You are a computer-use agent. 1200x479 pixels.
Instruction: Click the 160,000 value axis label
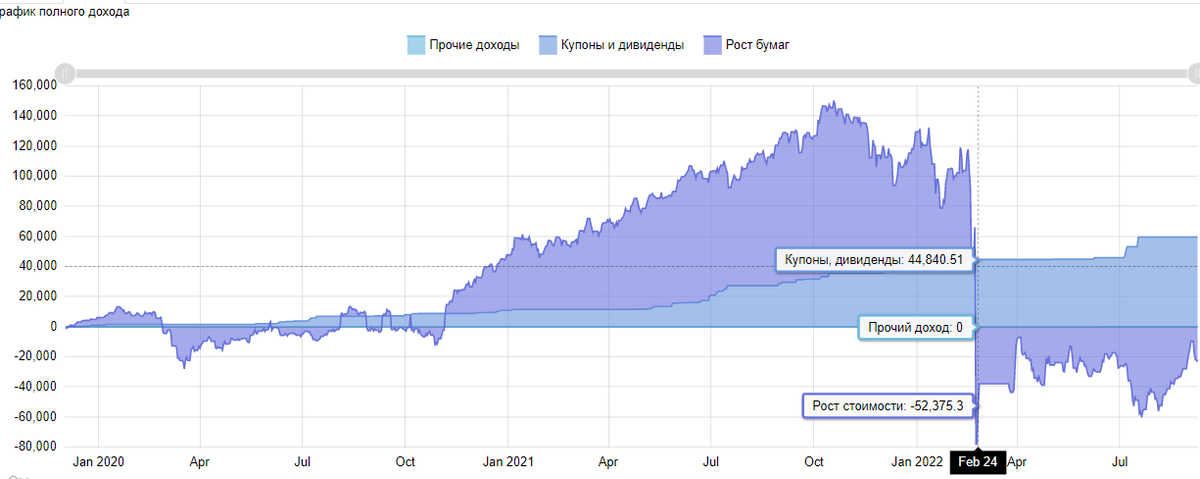pos(33,85)
